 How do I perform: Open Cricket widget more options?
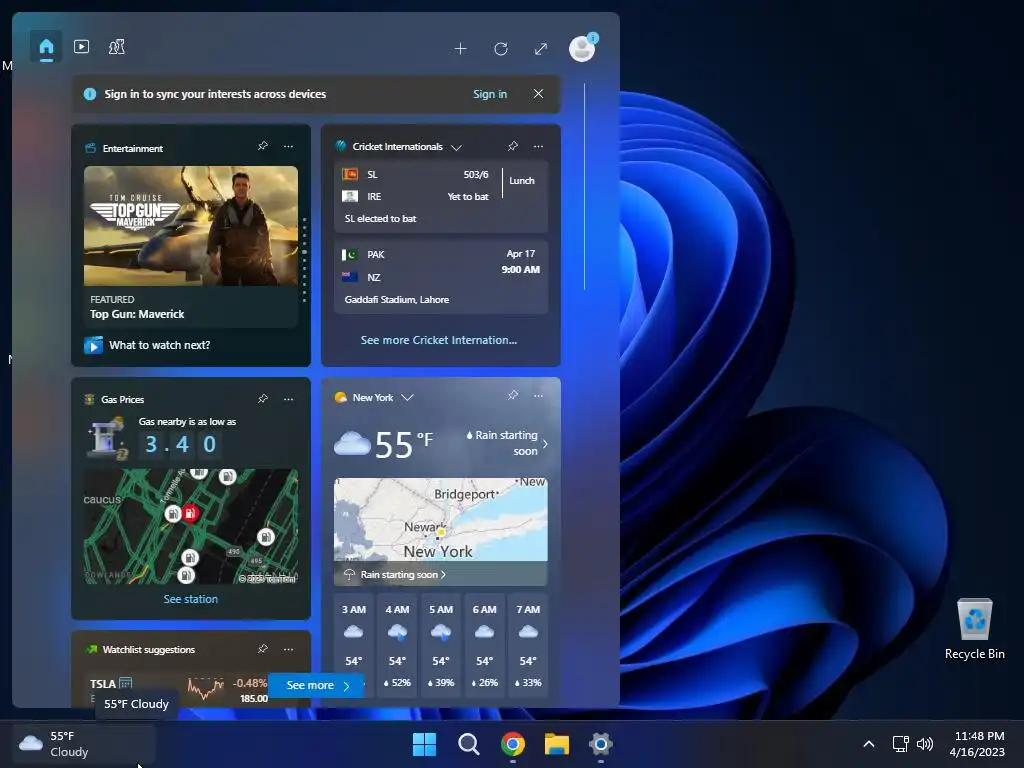coord(538,146)
